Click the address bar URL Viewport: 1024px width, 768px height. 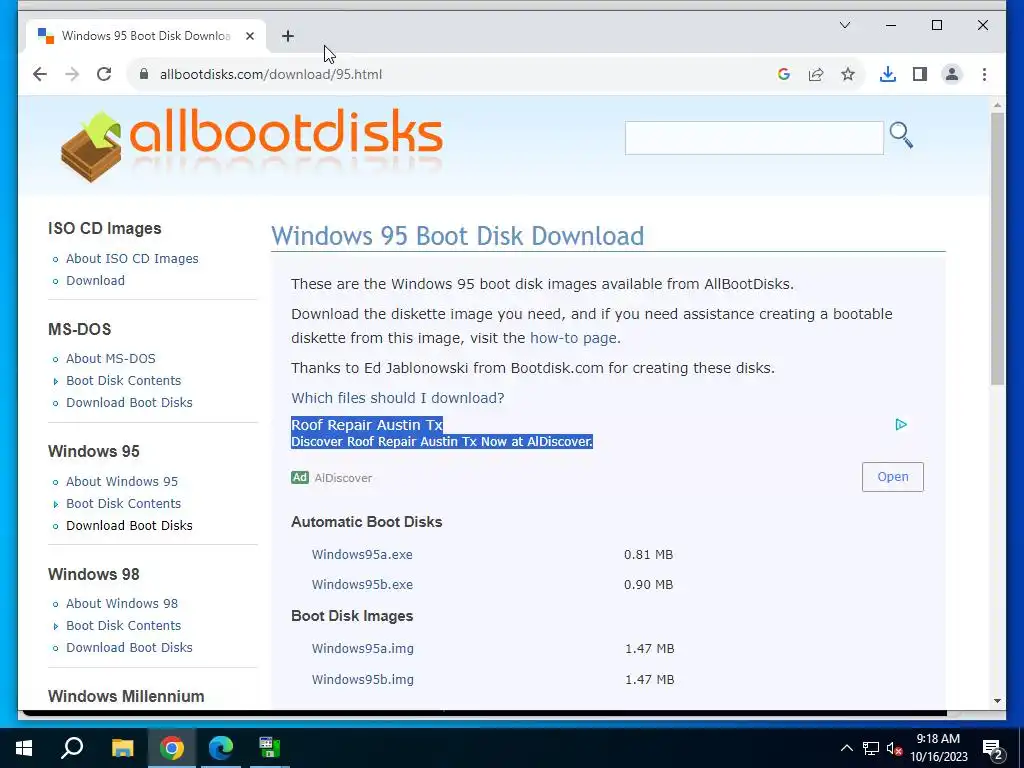(x=271, y=74)
